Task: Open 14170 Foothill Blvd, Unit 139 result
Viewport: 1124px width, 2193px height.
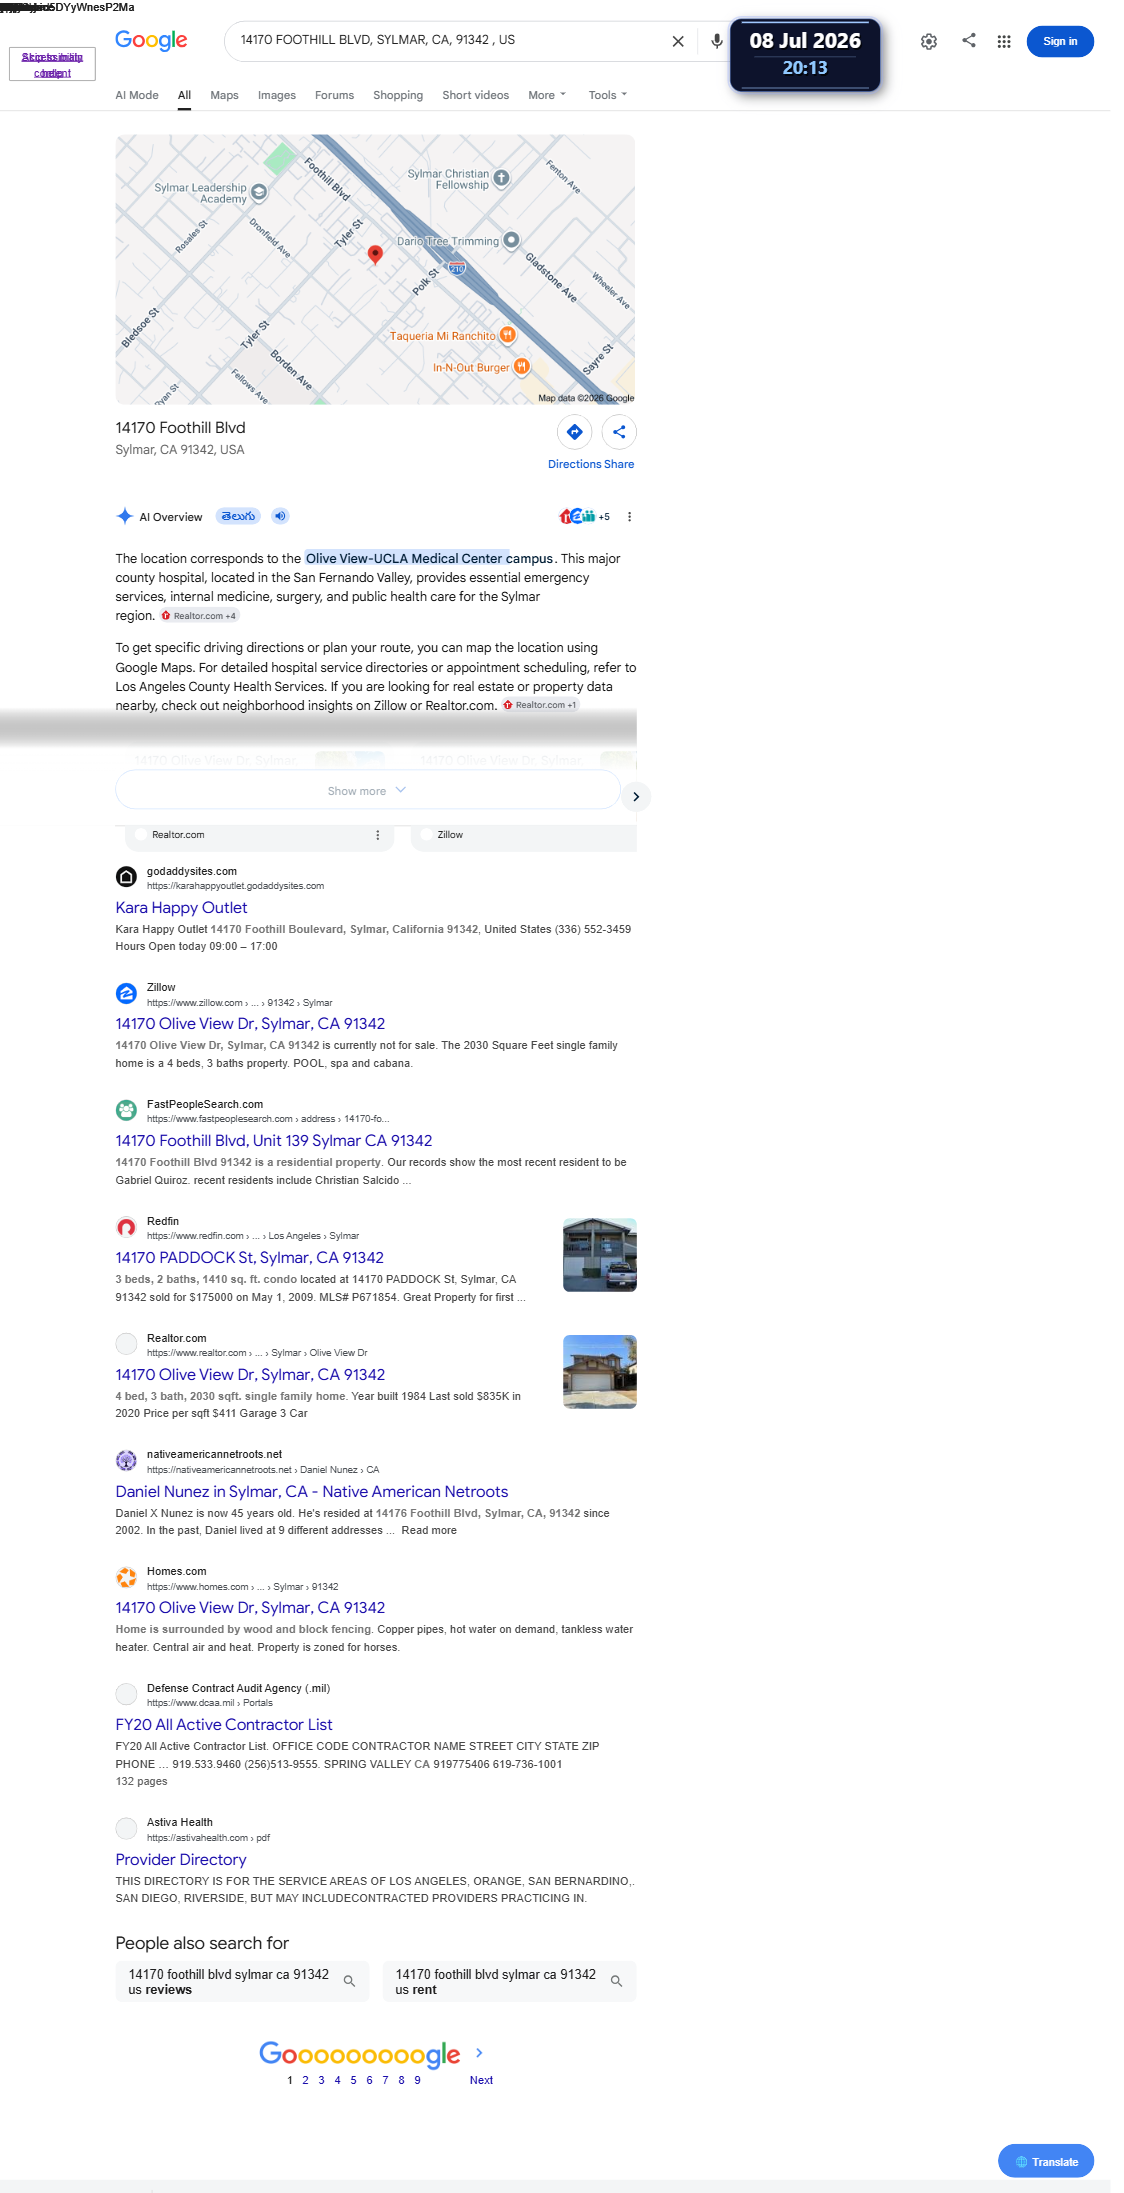Action: pyautogui.click(x=274, y=1141)
